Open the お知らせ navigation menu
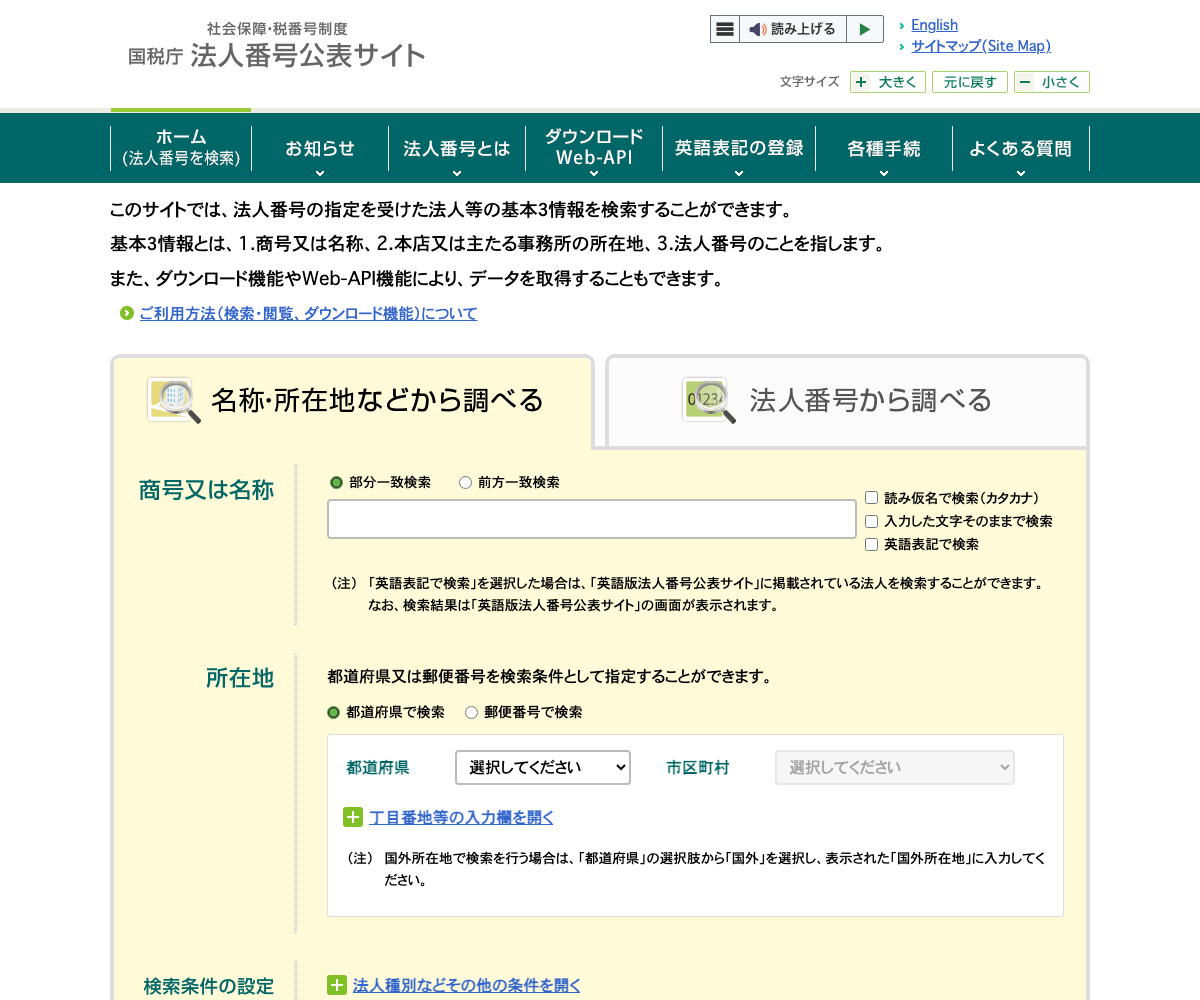Viewport: 1200px width, 1000px height. (320, 148)
